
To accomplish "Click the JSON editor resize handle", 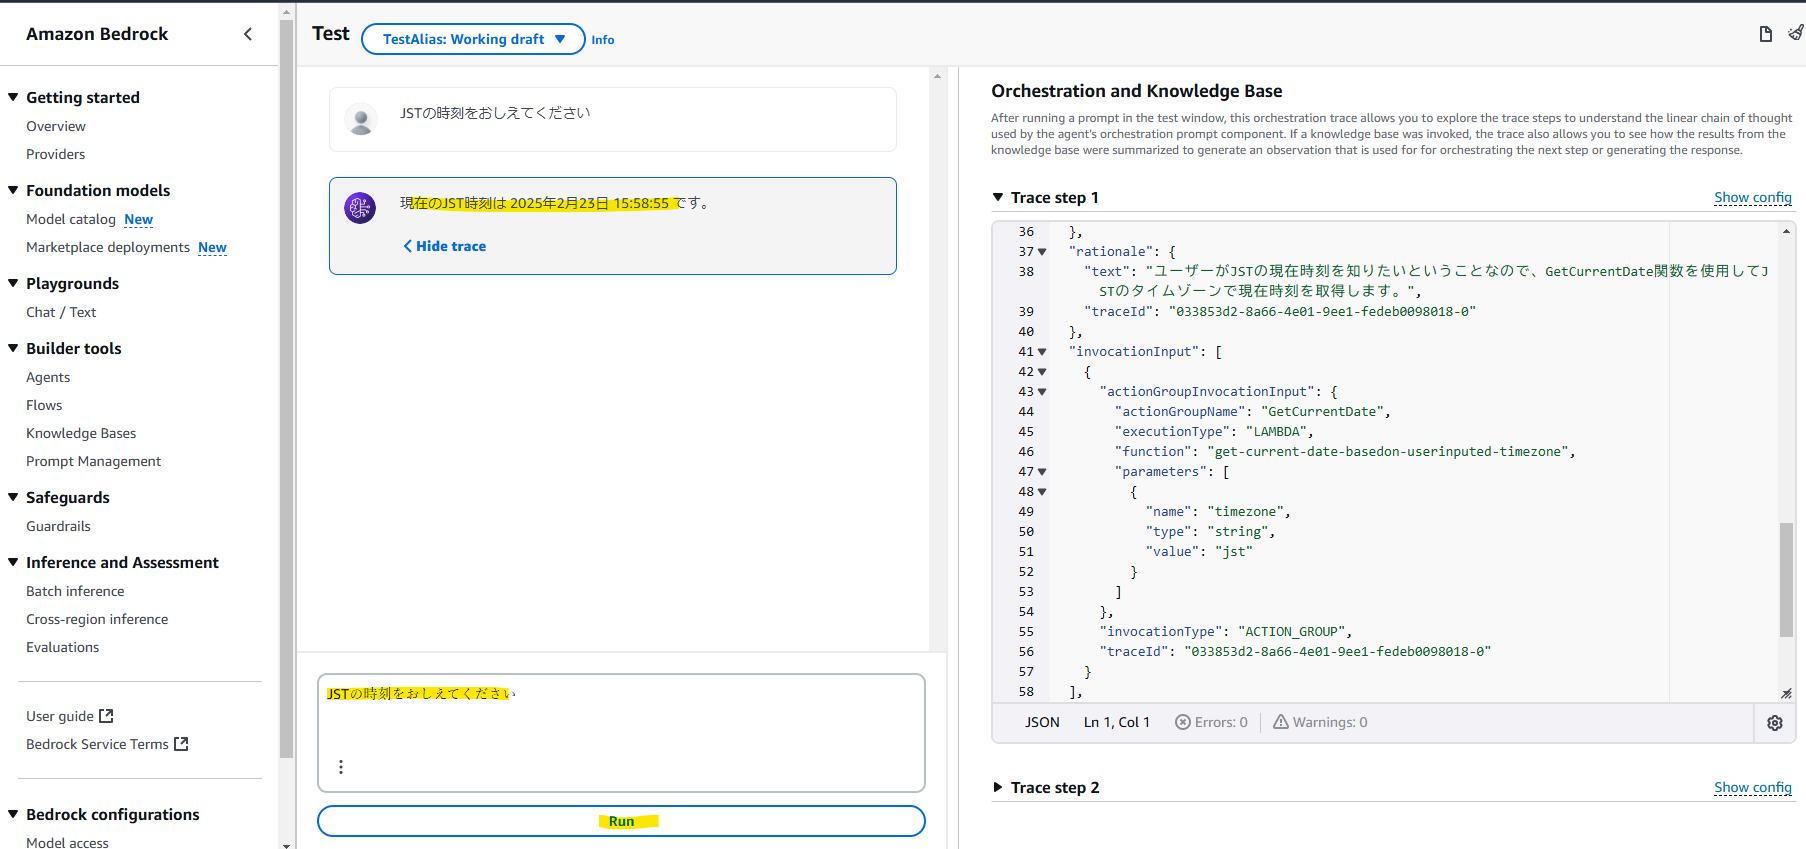I will (x=1786, y=693).
